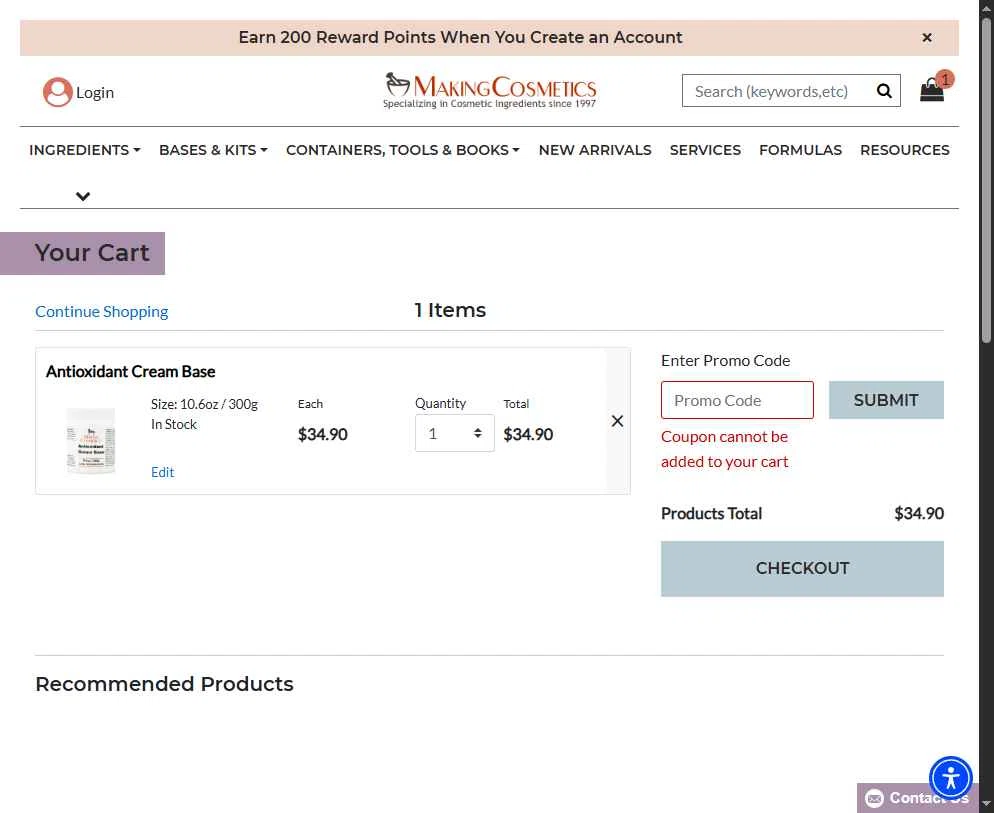
Task: Dismiss the reward points banner
Action: coord(926,37)
